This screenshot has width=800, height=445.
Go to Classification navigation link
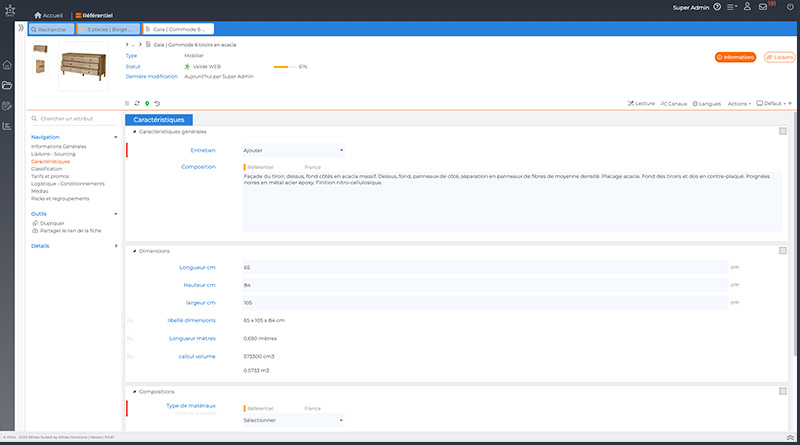(46, 169)
